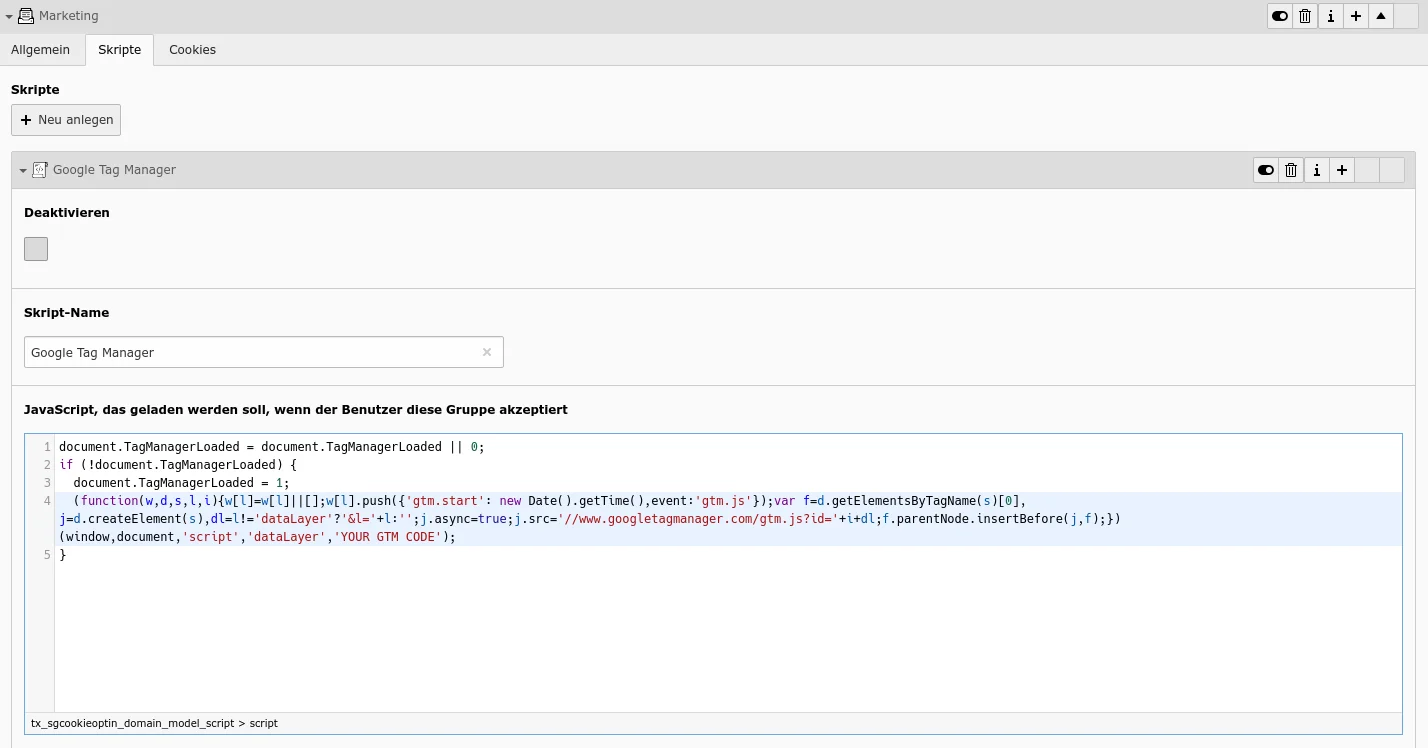Move Marketing group up with arrow icon

click(1380, 16)
